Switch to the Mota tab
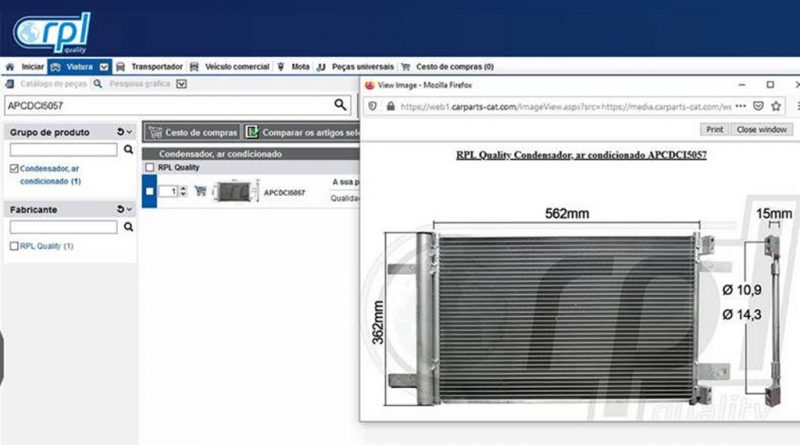 click(301, 67)
